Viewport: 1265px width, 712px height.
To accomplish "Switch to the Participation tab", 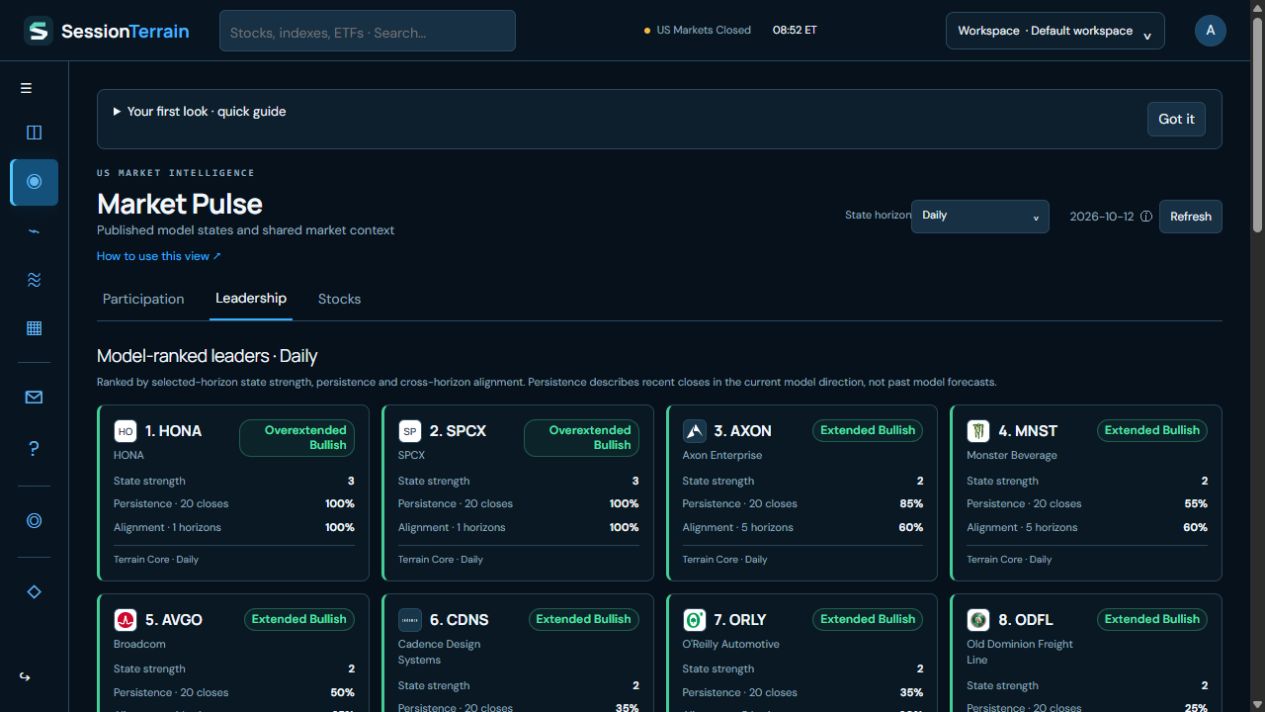I will tap(143, 299).
